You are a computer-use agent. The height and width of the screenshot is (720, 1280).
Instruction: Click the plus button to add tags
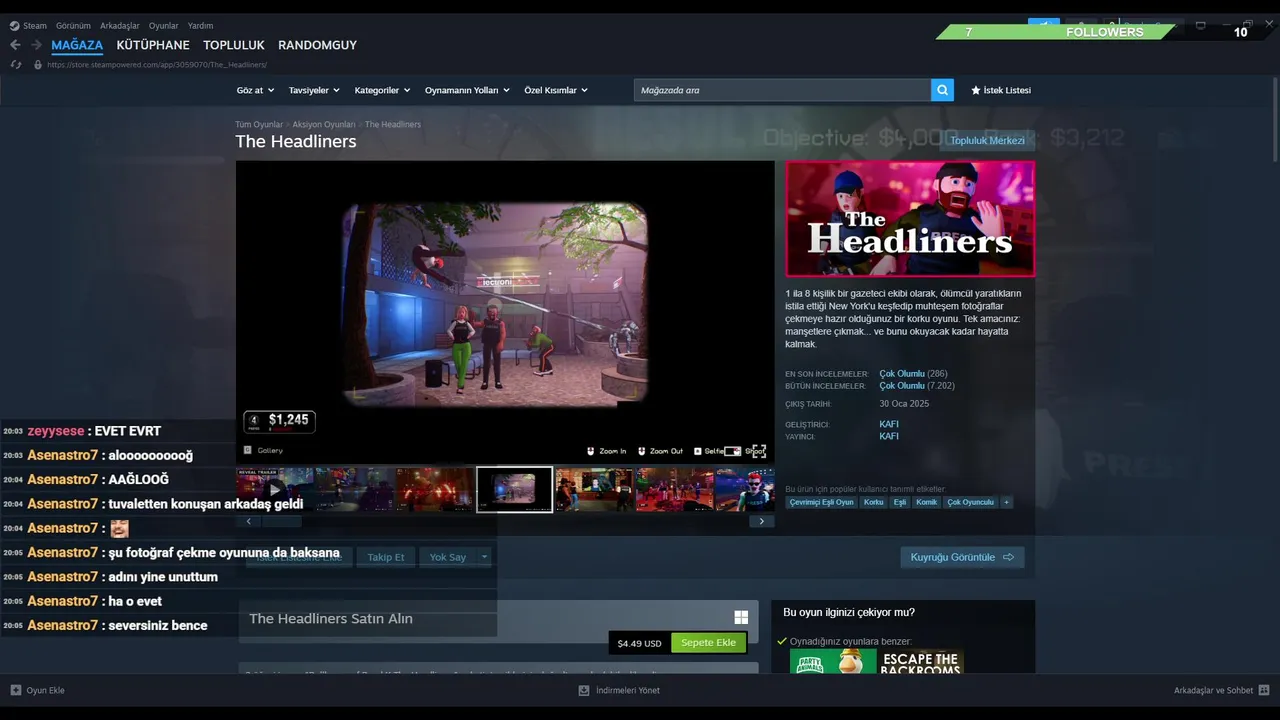[x=1006, y=502]
